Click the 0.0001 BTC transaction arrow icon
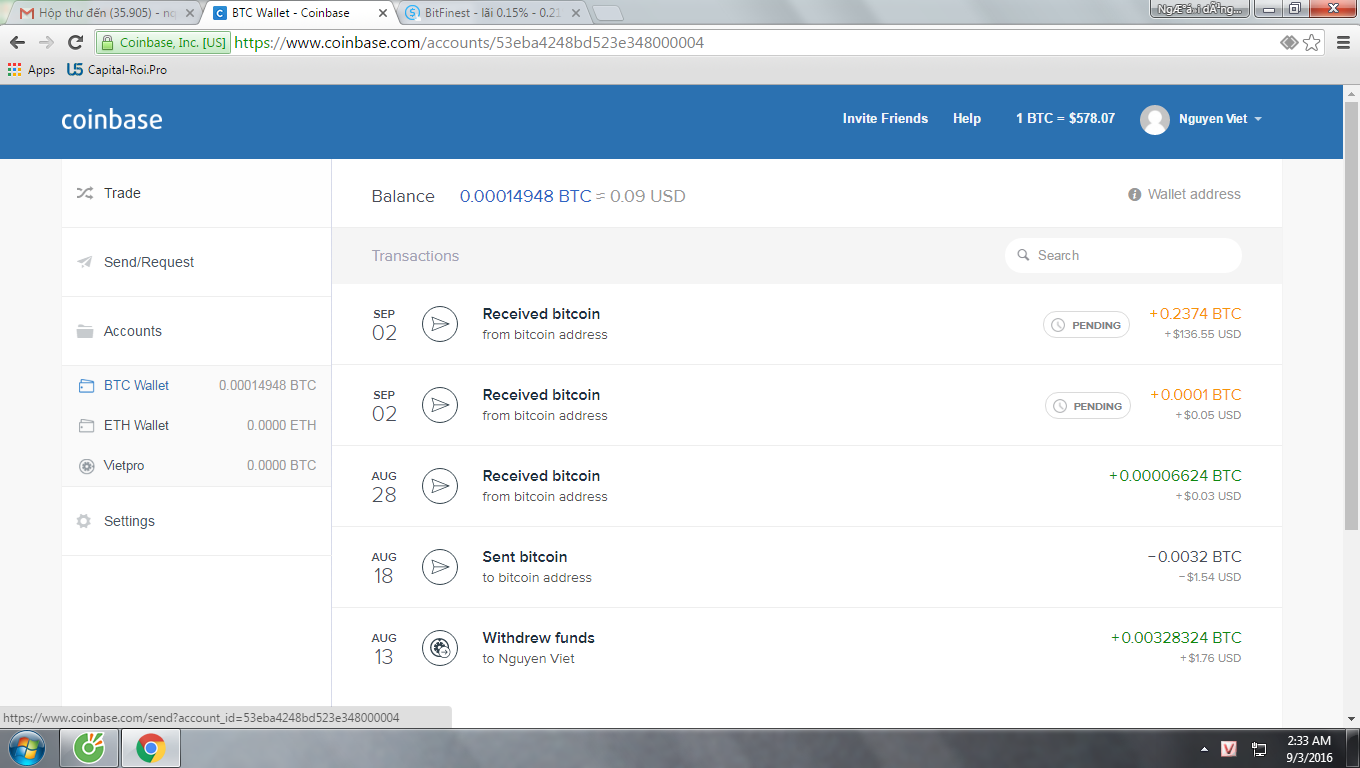 (440, 405)
